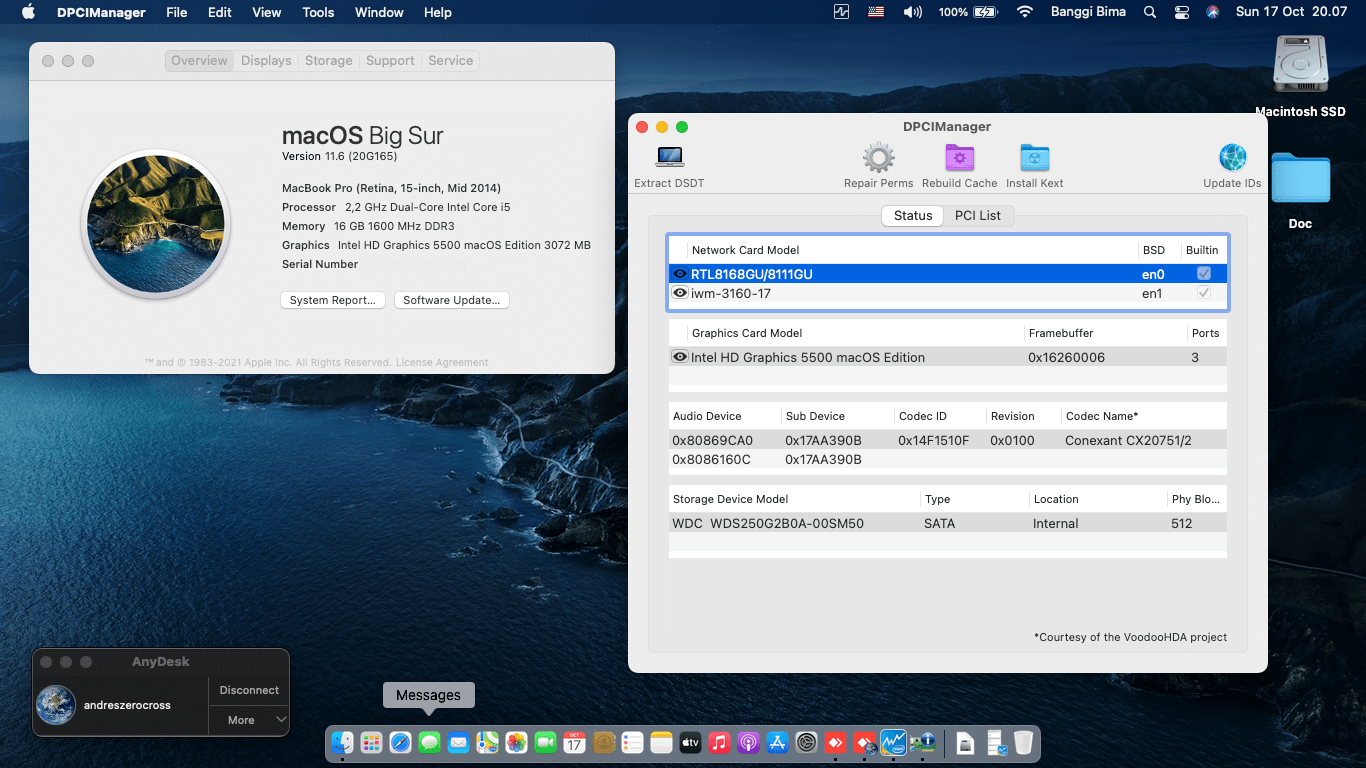This screenshot has height=768, width=1366.
Task: Open the input source flag menu
Action: pos(876,12)
